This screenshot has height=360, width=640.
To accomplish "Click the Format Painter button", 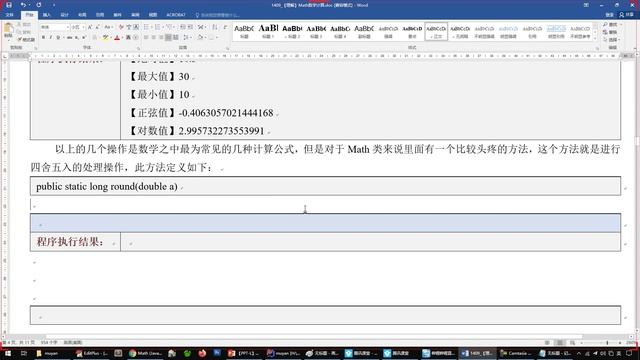I will [x=26, y=39].
